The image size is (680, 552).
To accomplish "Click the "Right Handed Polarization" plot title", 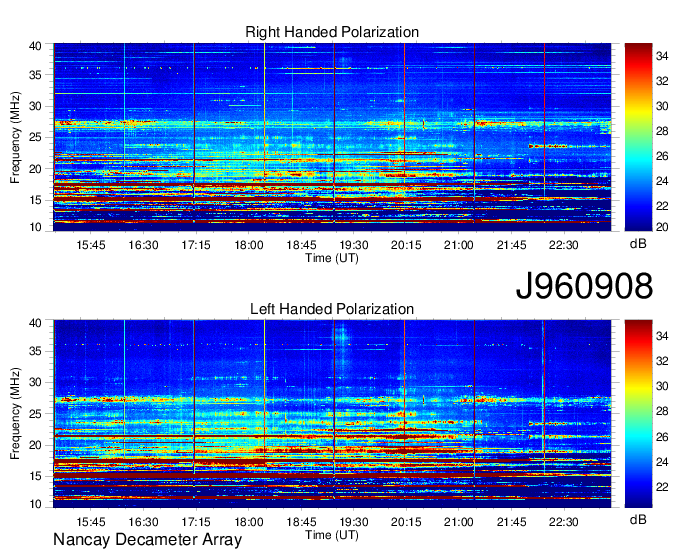I will (x=332, y=32).
